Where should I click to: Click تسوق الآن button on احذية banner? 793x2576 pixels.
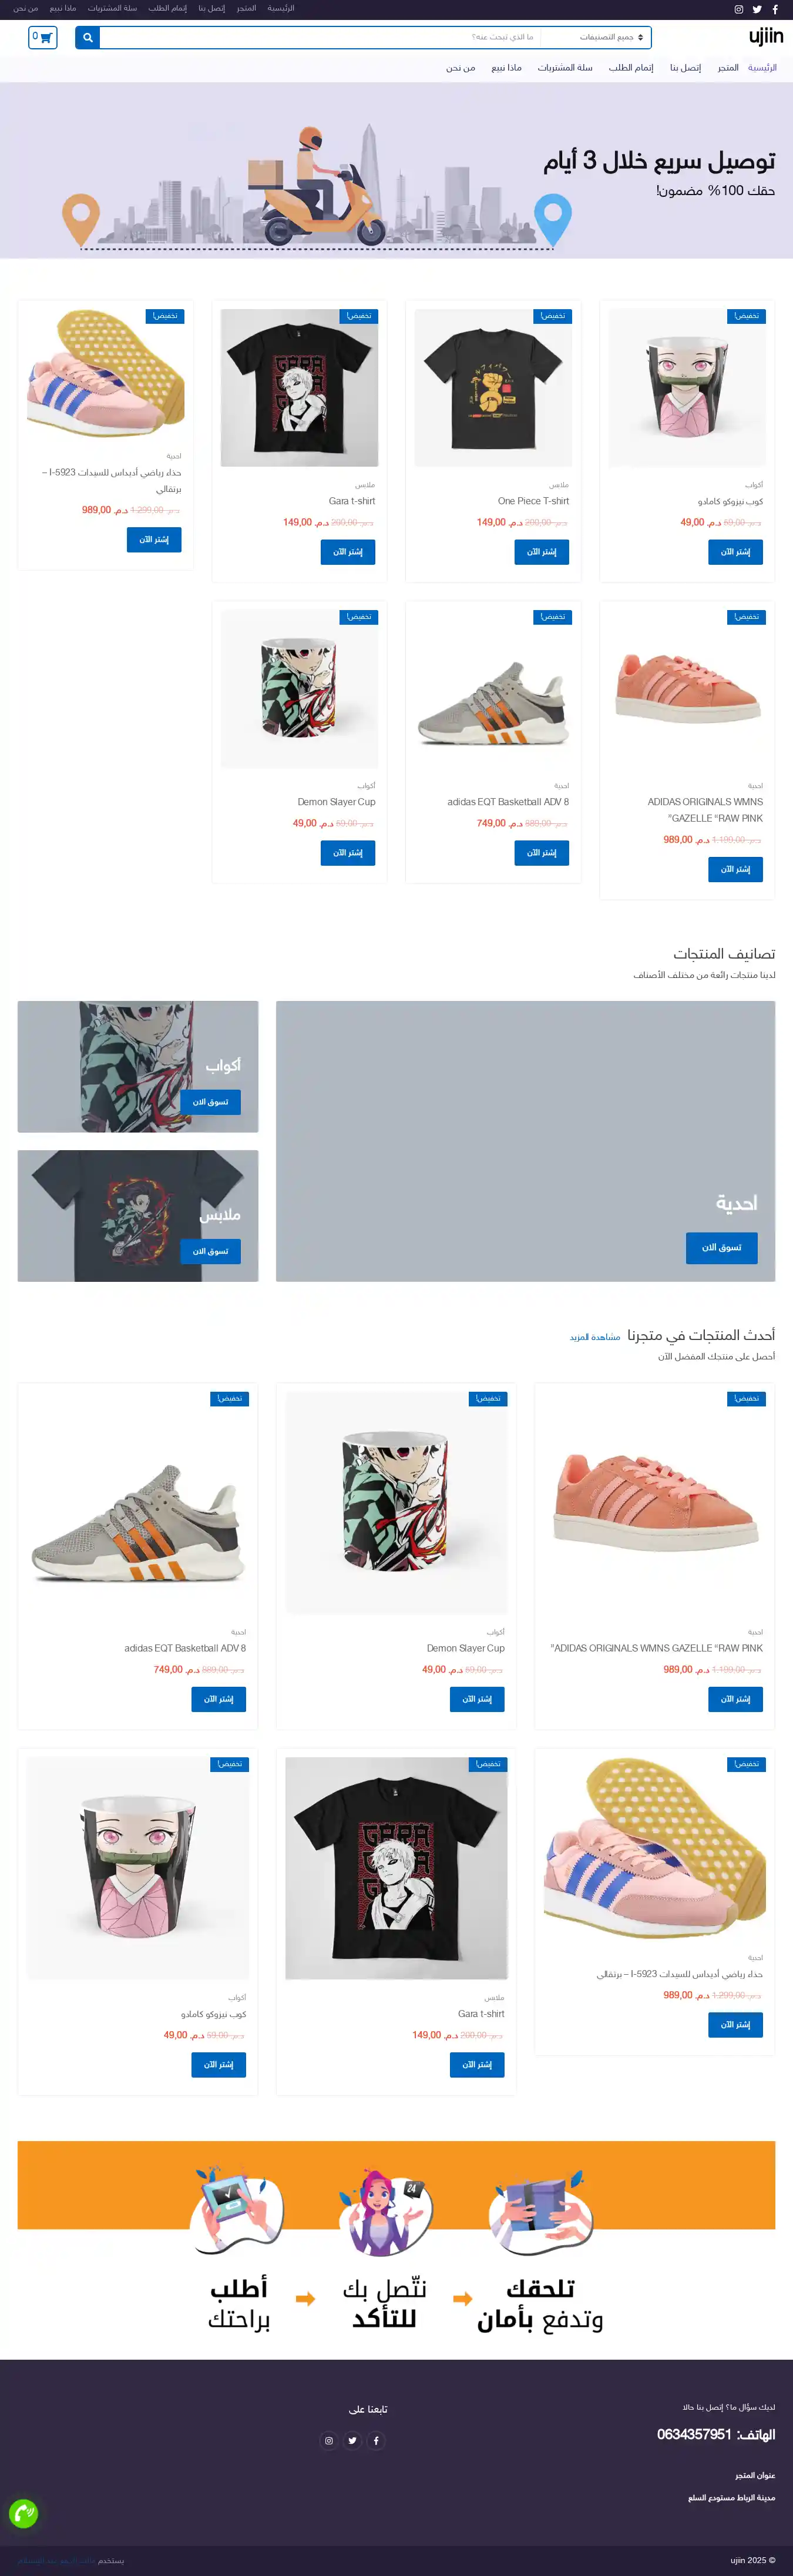tap(721, 1247)
